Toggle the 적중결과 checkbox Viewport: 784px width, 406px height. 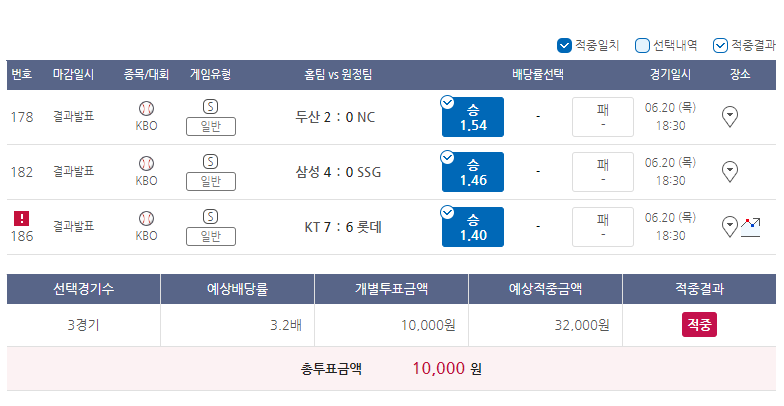click(720, 46)
